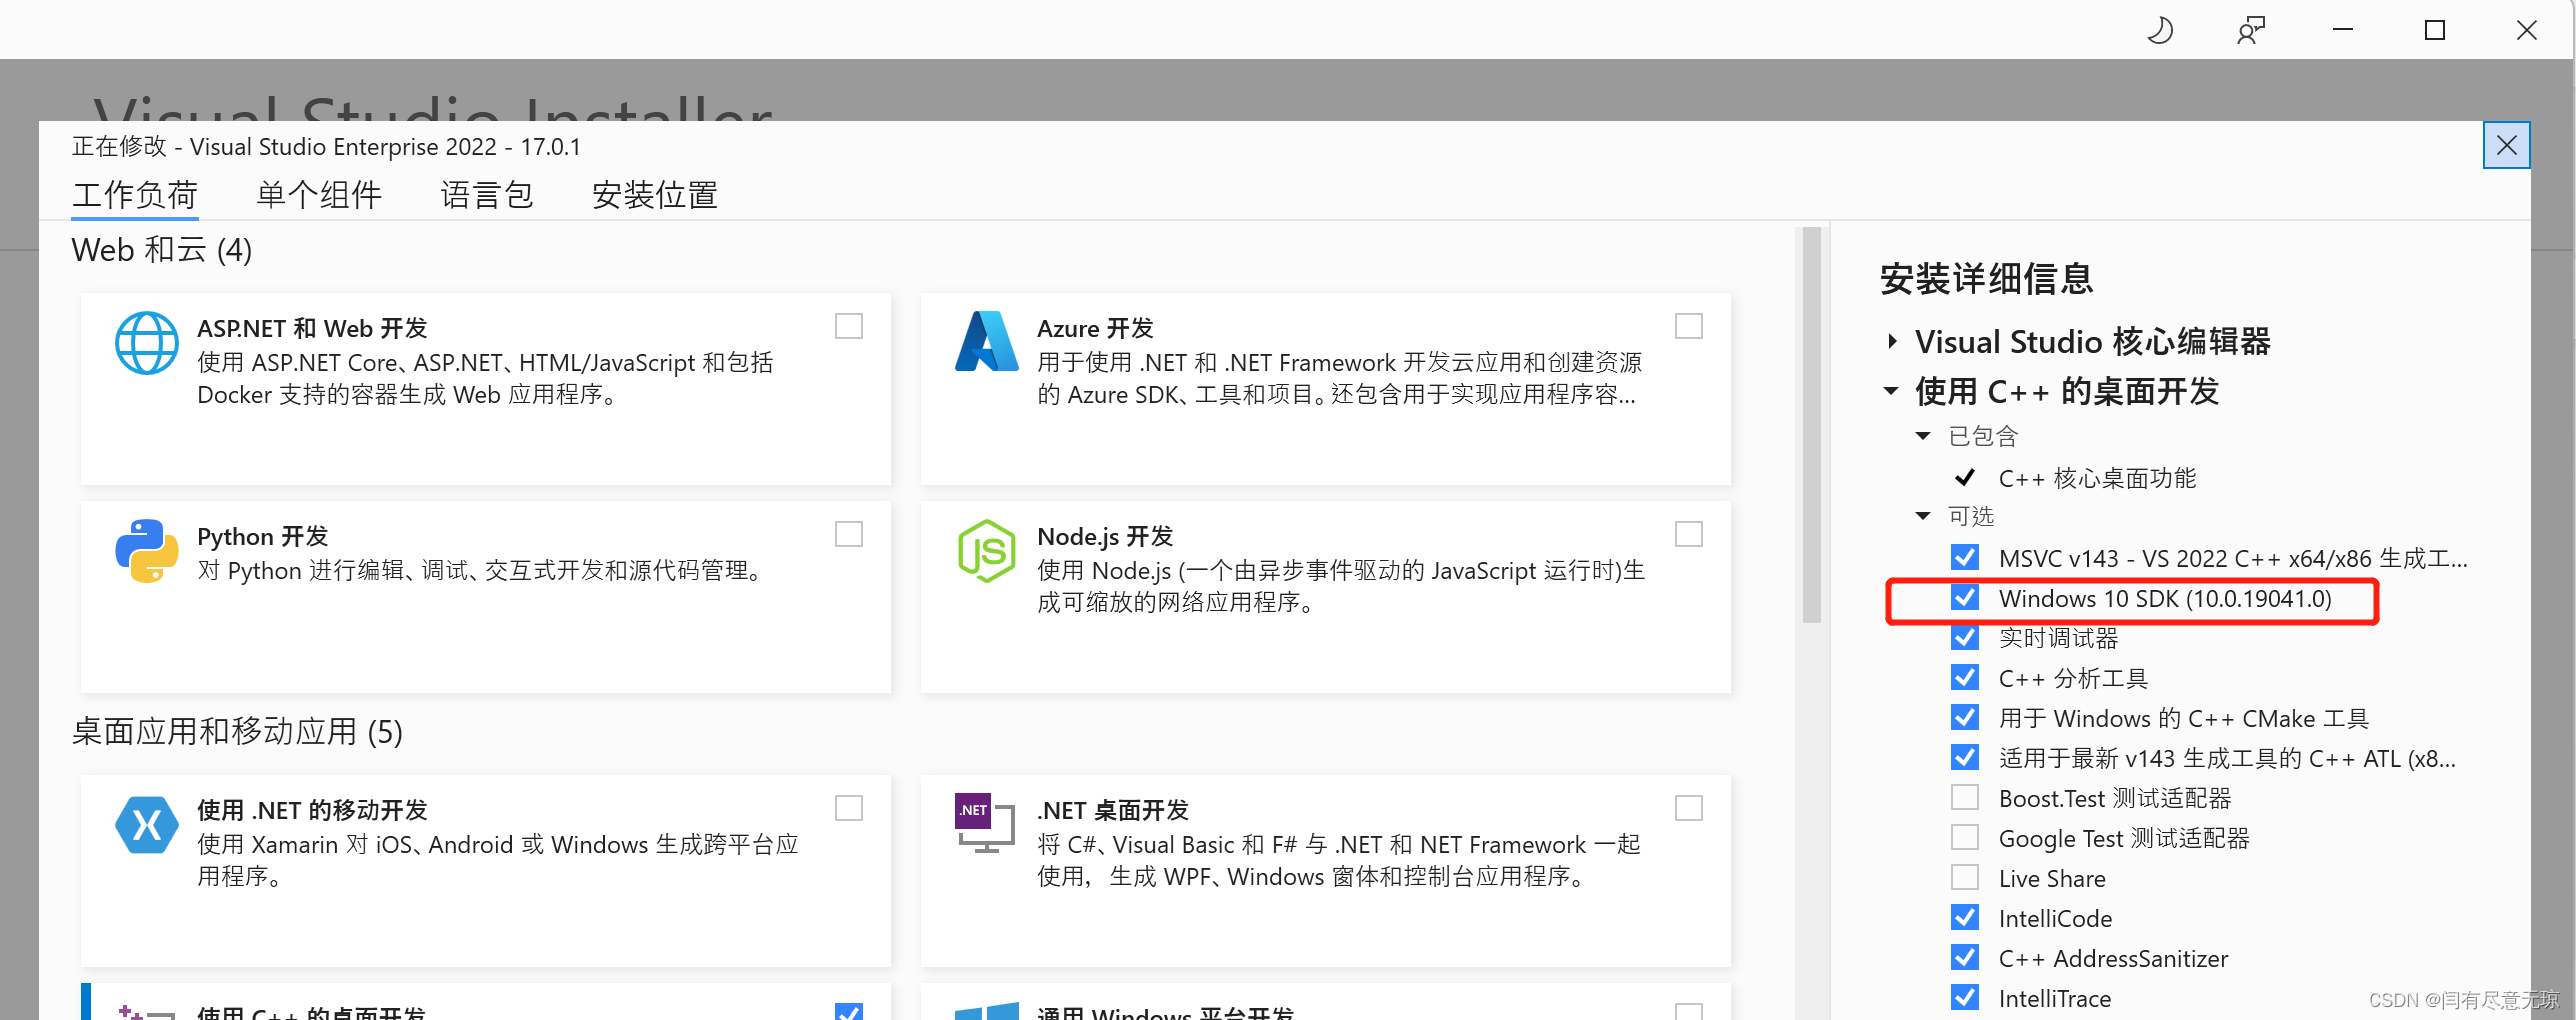Viewport: 2576px width, 1020px height.
Task: Select the ASP.NET 和 Web 开发 card title
Action: (x=312, y=328)
